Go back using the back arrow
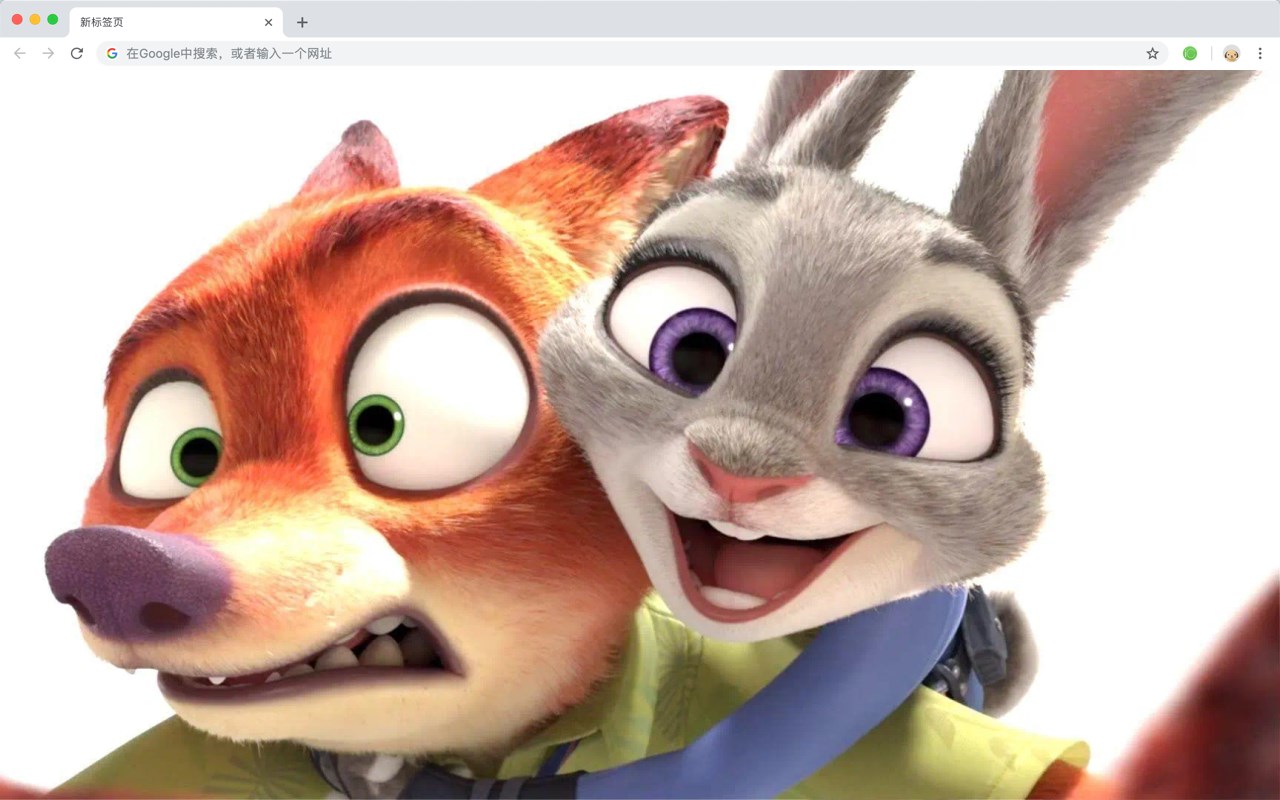 click(20, 53)
